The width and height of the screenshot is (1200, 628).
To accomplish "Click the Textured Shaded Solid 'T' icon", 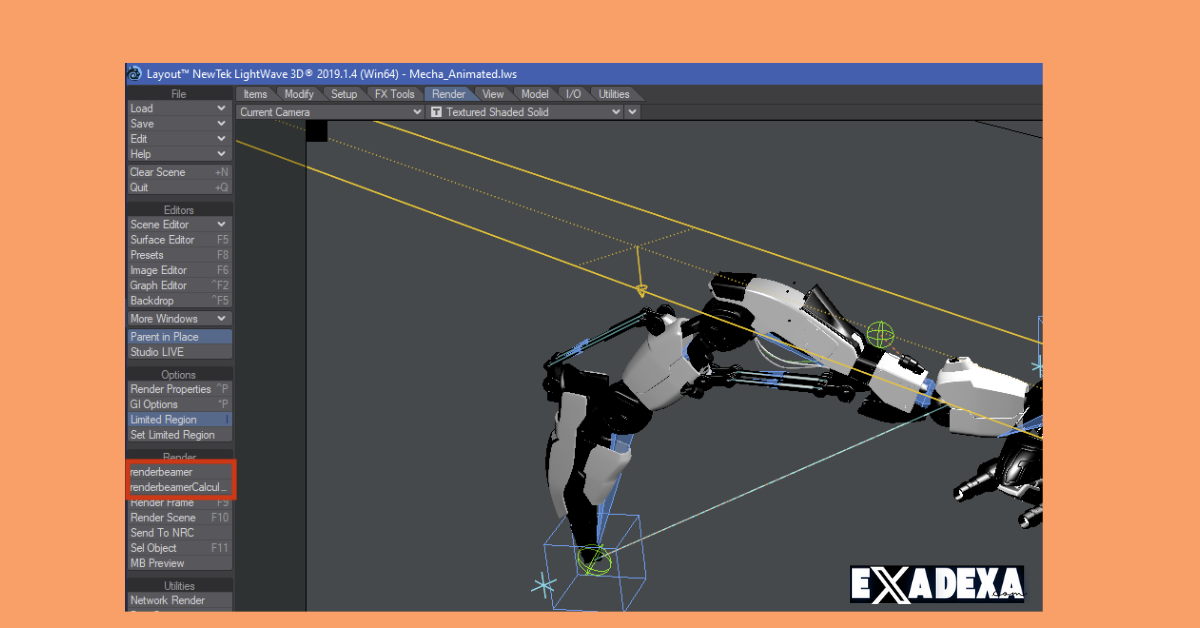I will coord(435,111).
